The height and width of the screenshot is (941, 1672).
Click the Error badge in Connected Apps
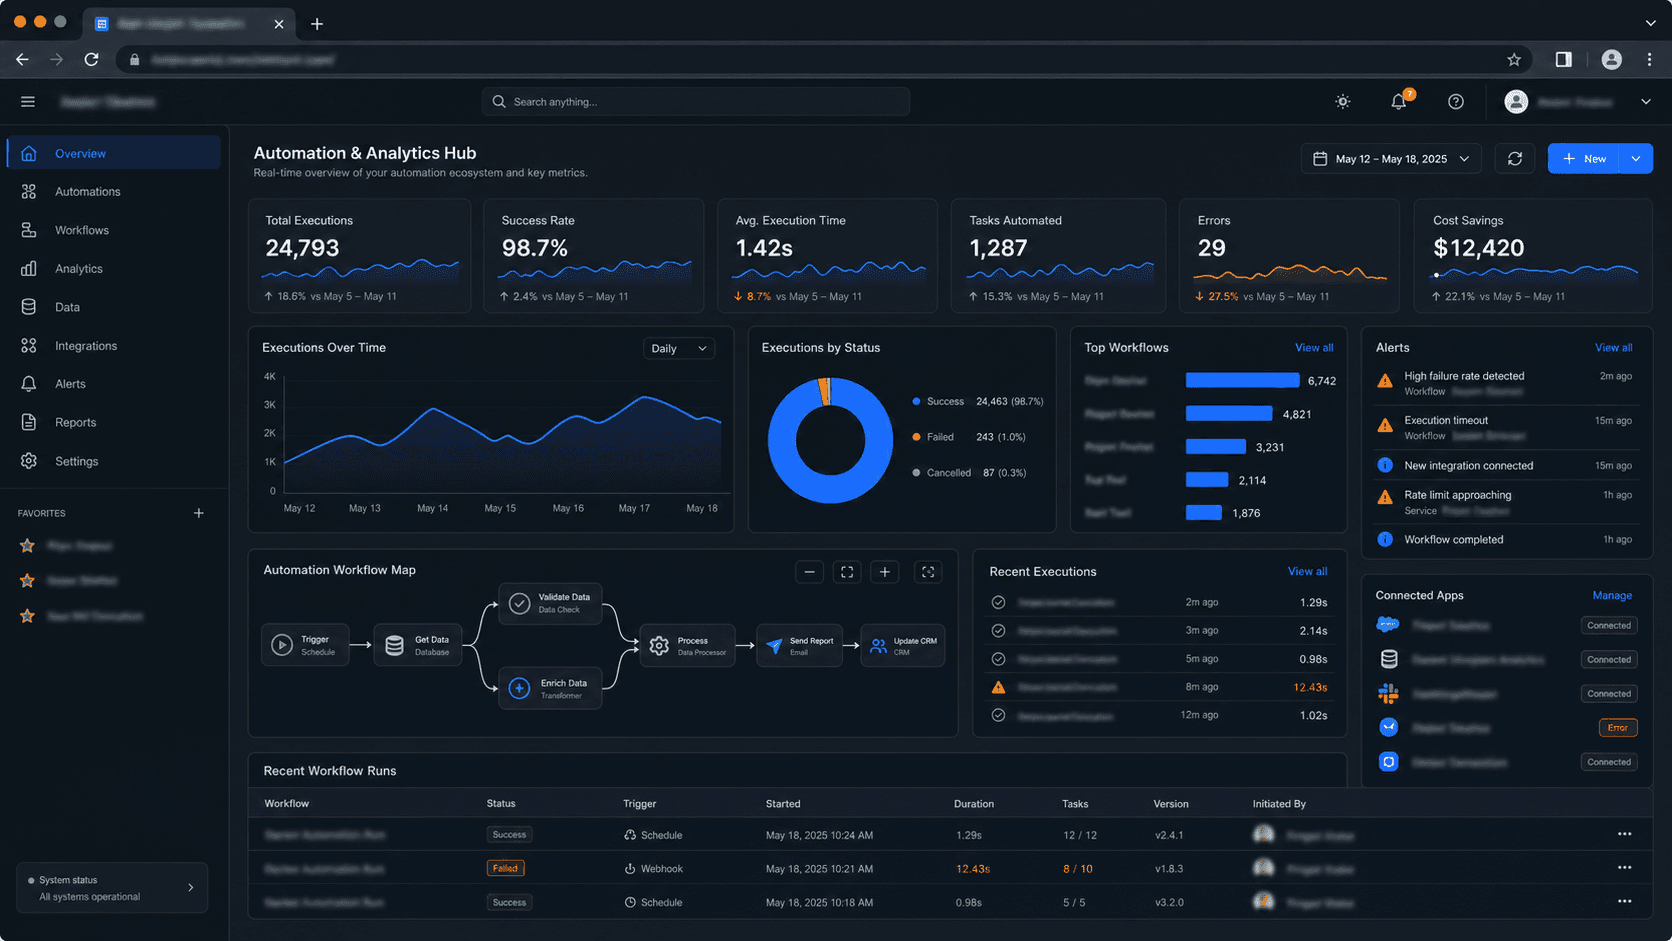pyautogui.click(x=1617, y=728)
